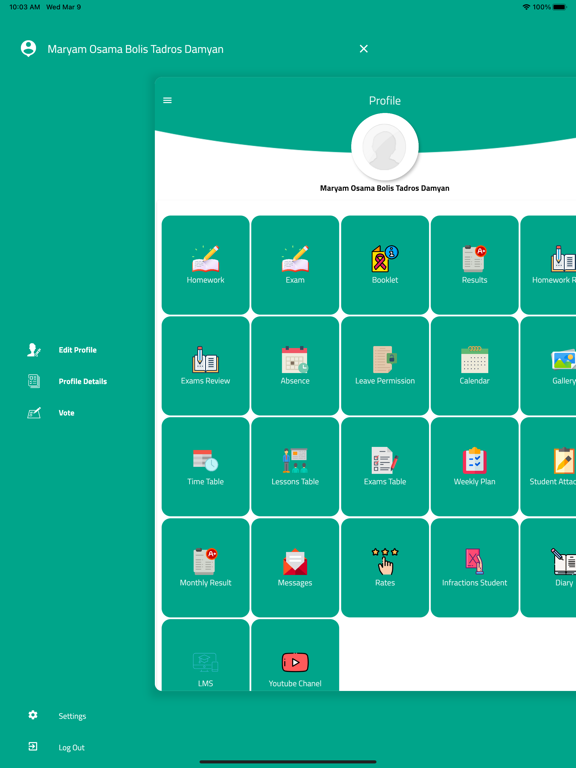576x768 pixels.
Task: Open the Exams Table tile
Action: click(385, 467)
